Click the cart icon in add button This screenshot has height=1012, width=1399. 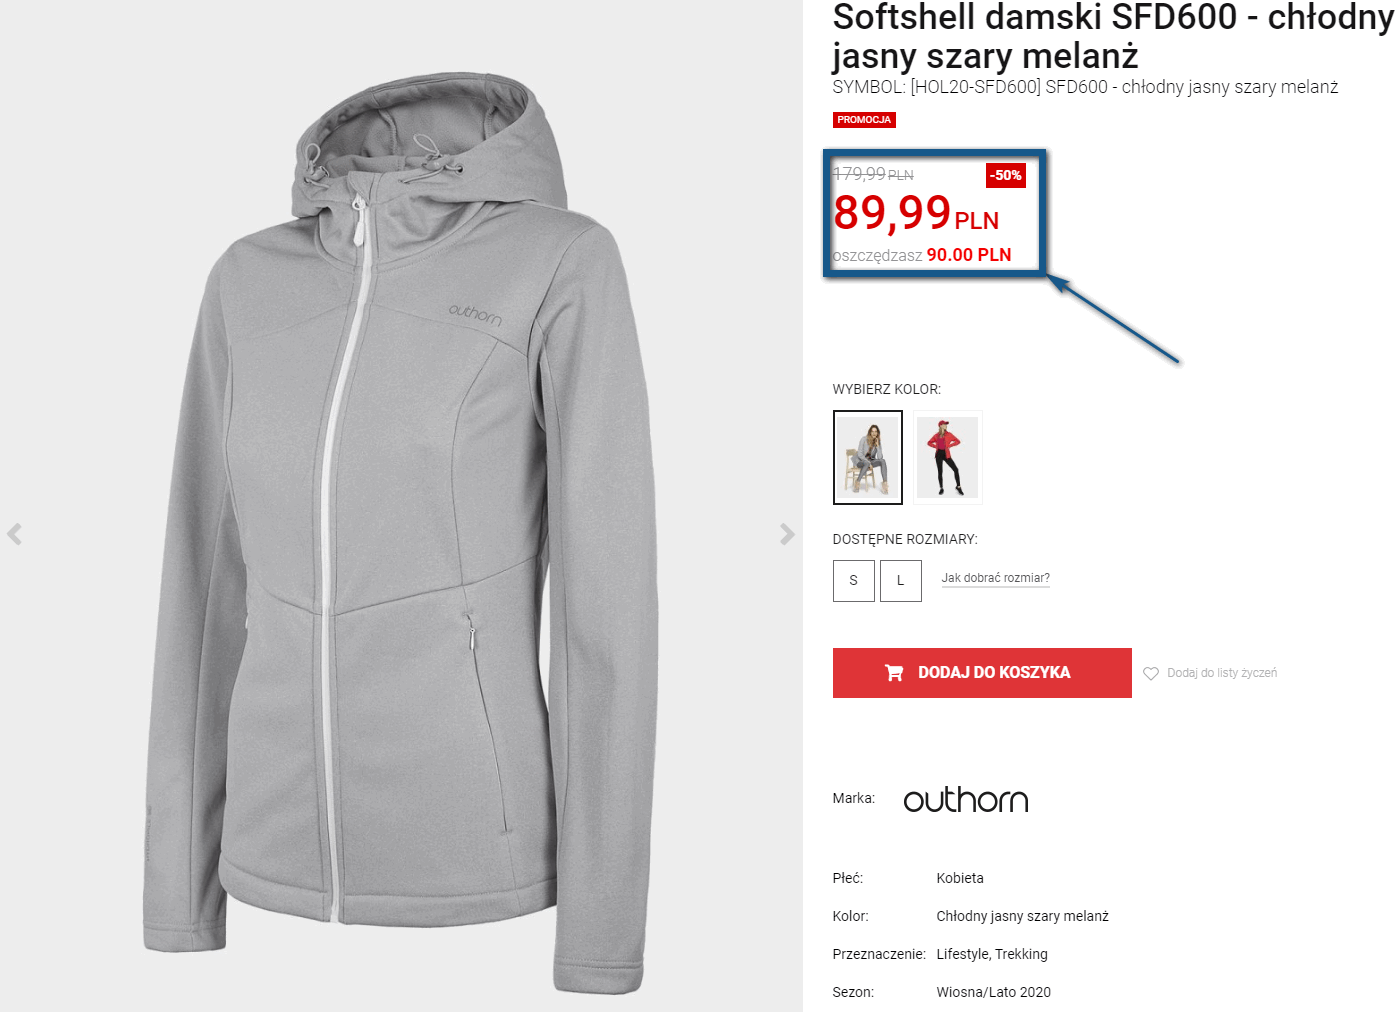894,673
